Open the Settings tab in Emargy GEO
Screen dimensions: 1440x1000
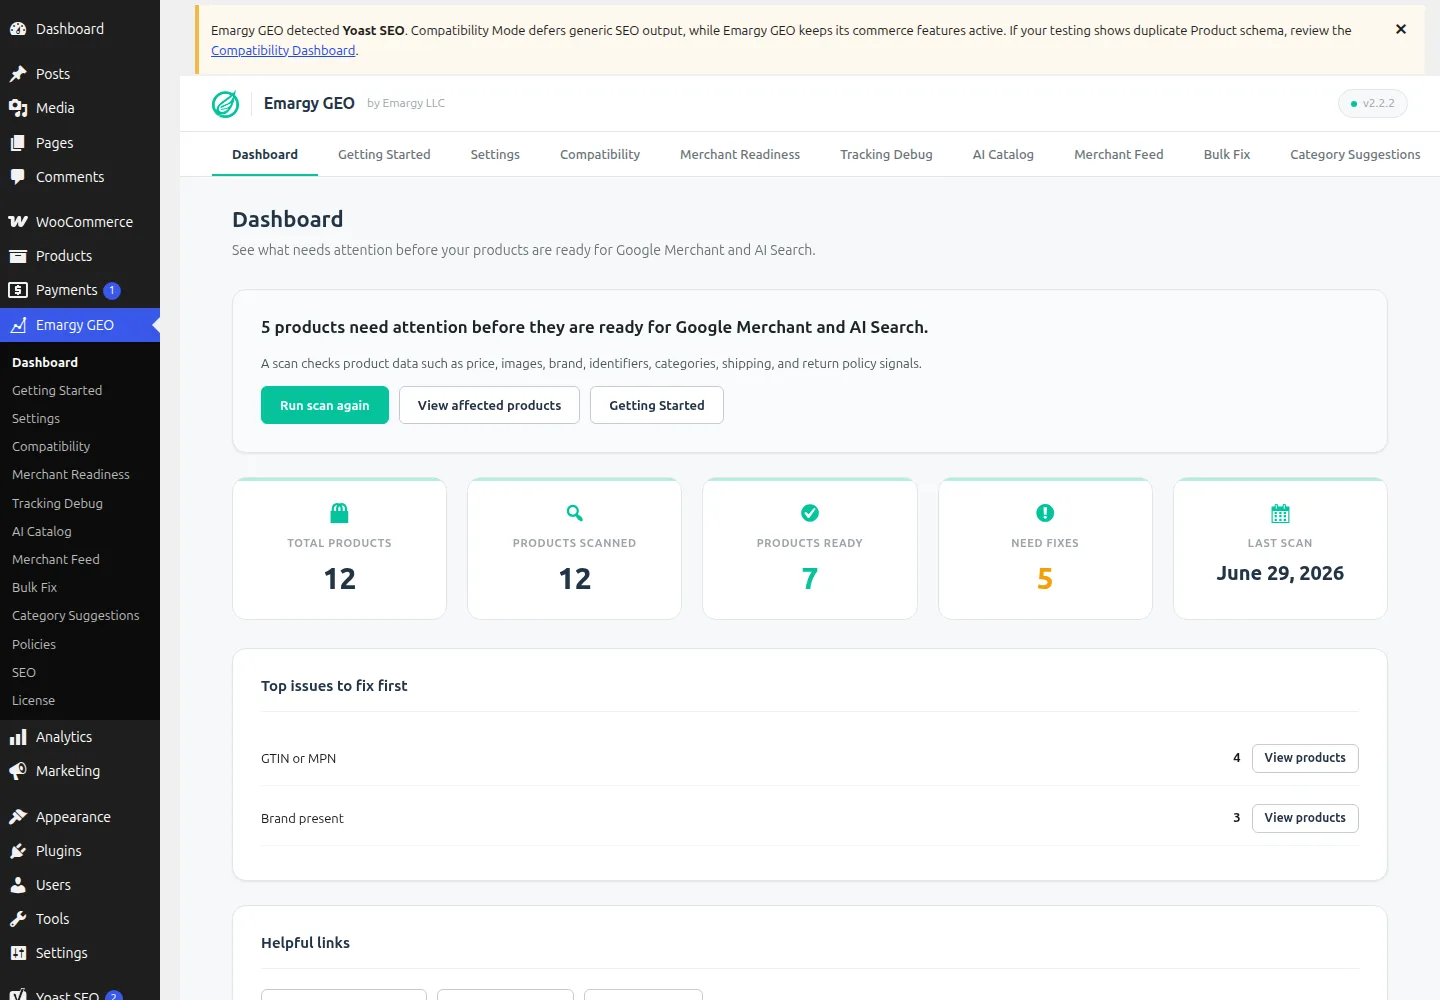click(495, 154)
